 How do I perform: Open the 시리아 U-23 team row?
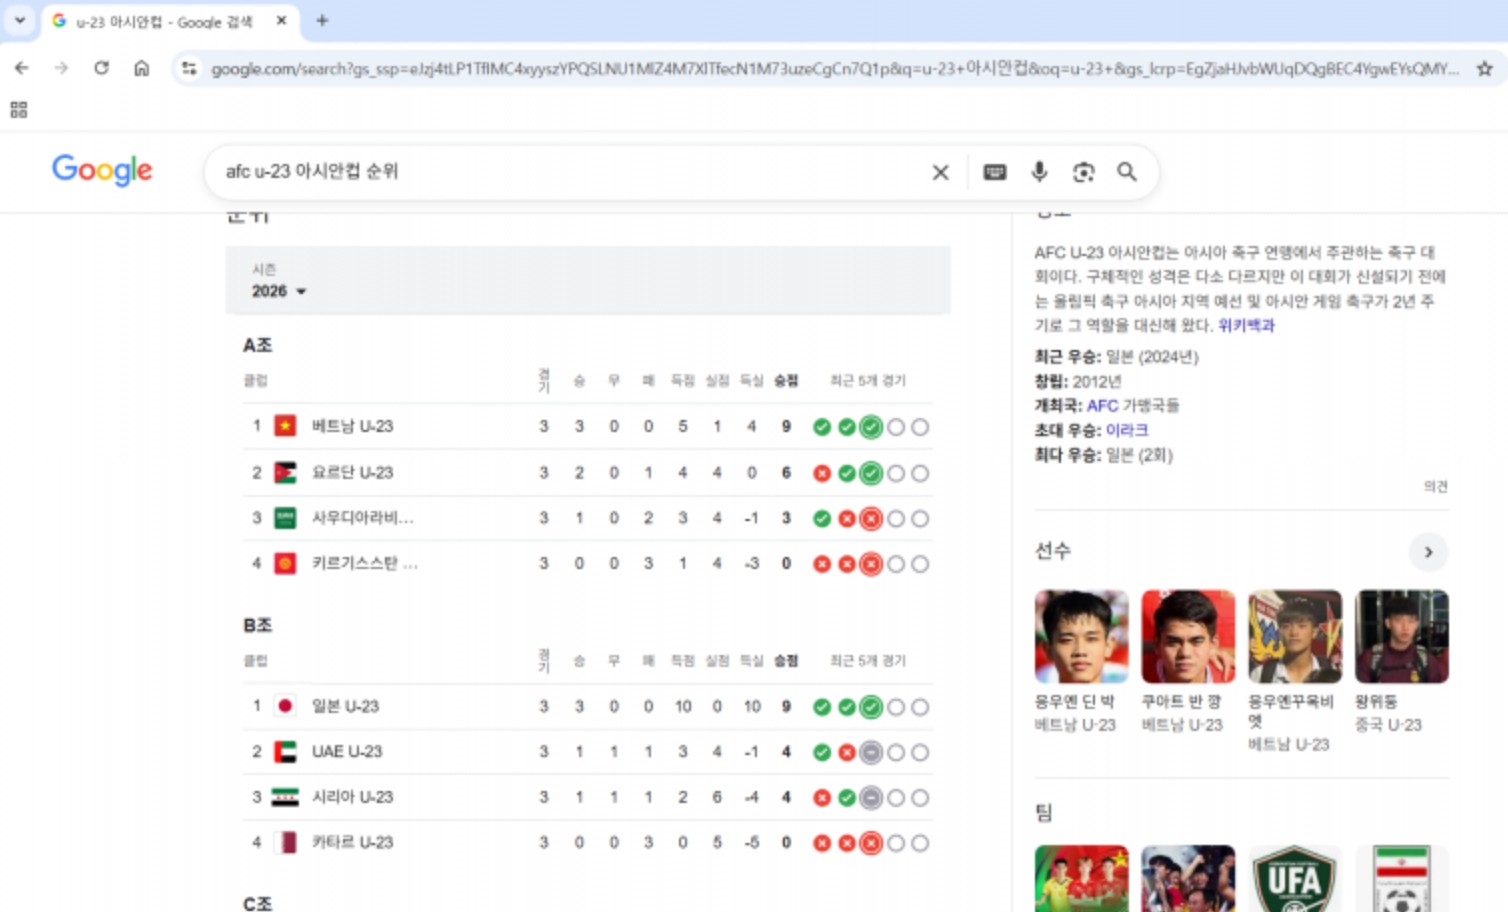587,797
